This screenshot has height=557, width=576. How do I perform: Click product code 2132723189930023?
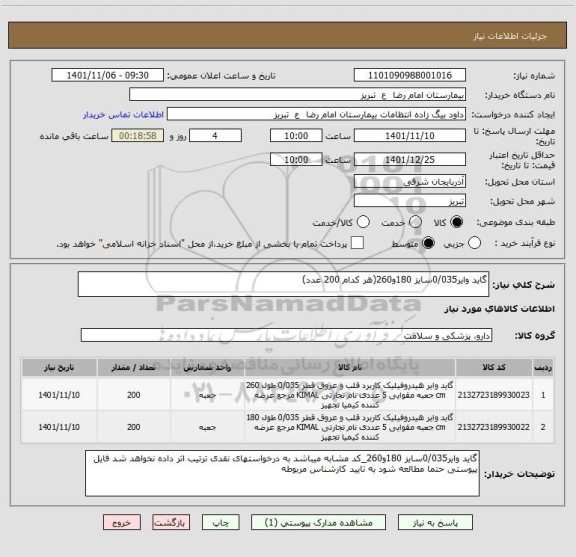click(x=493, y=395)
